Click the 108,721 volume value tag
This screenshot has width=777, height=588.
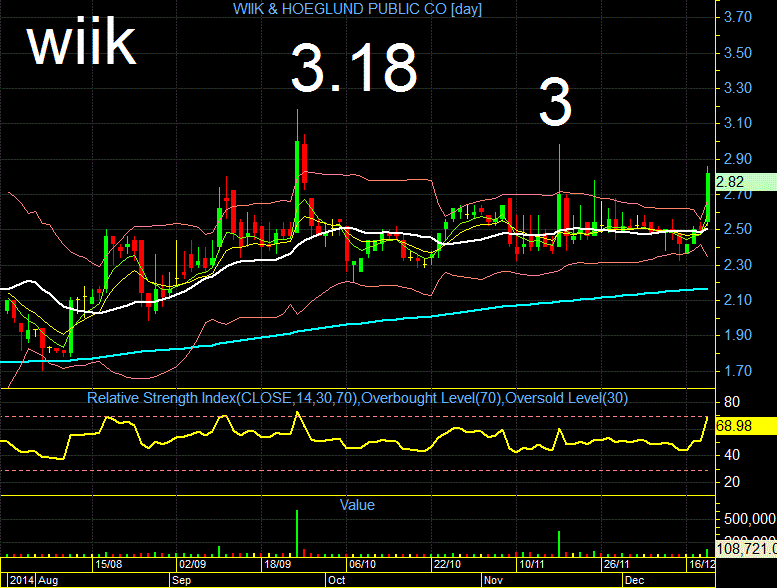(746, 548)
